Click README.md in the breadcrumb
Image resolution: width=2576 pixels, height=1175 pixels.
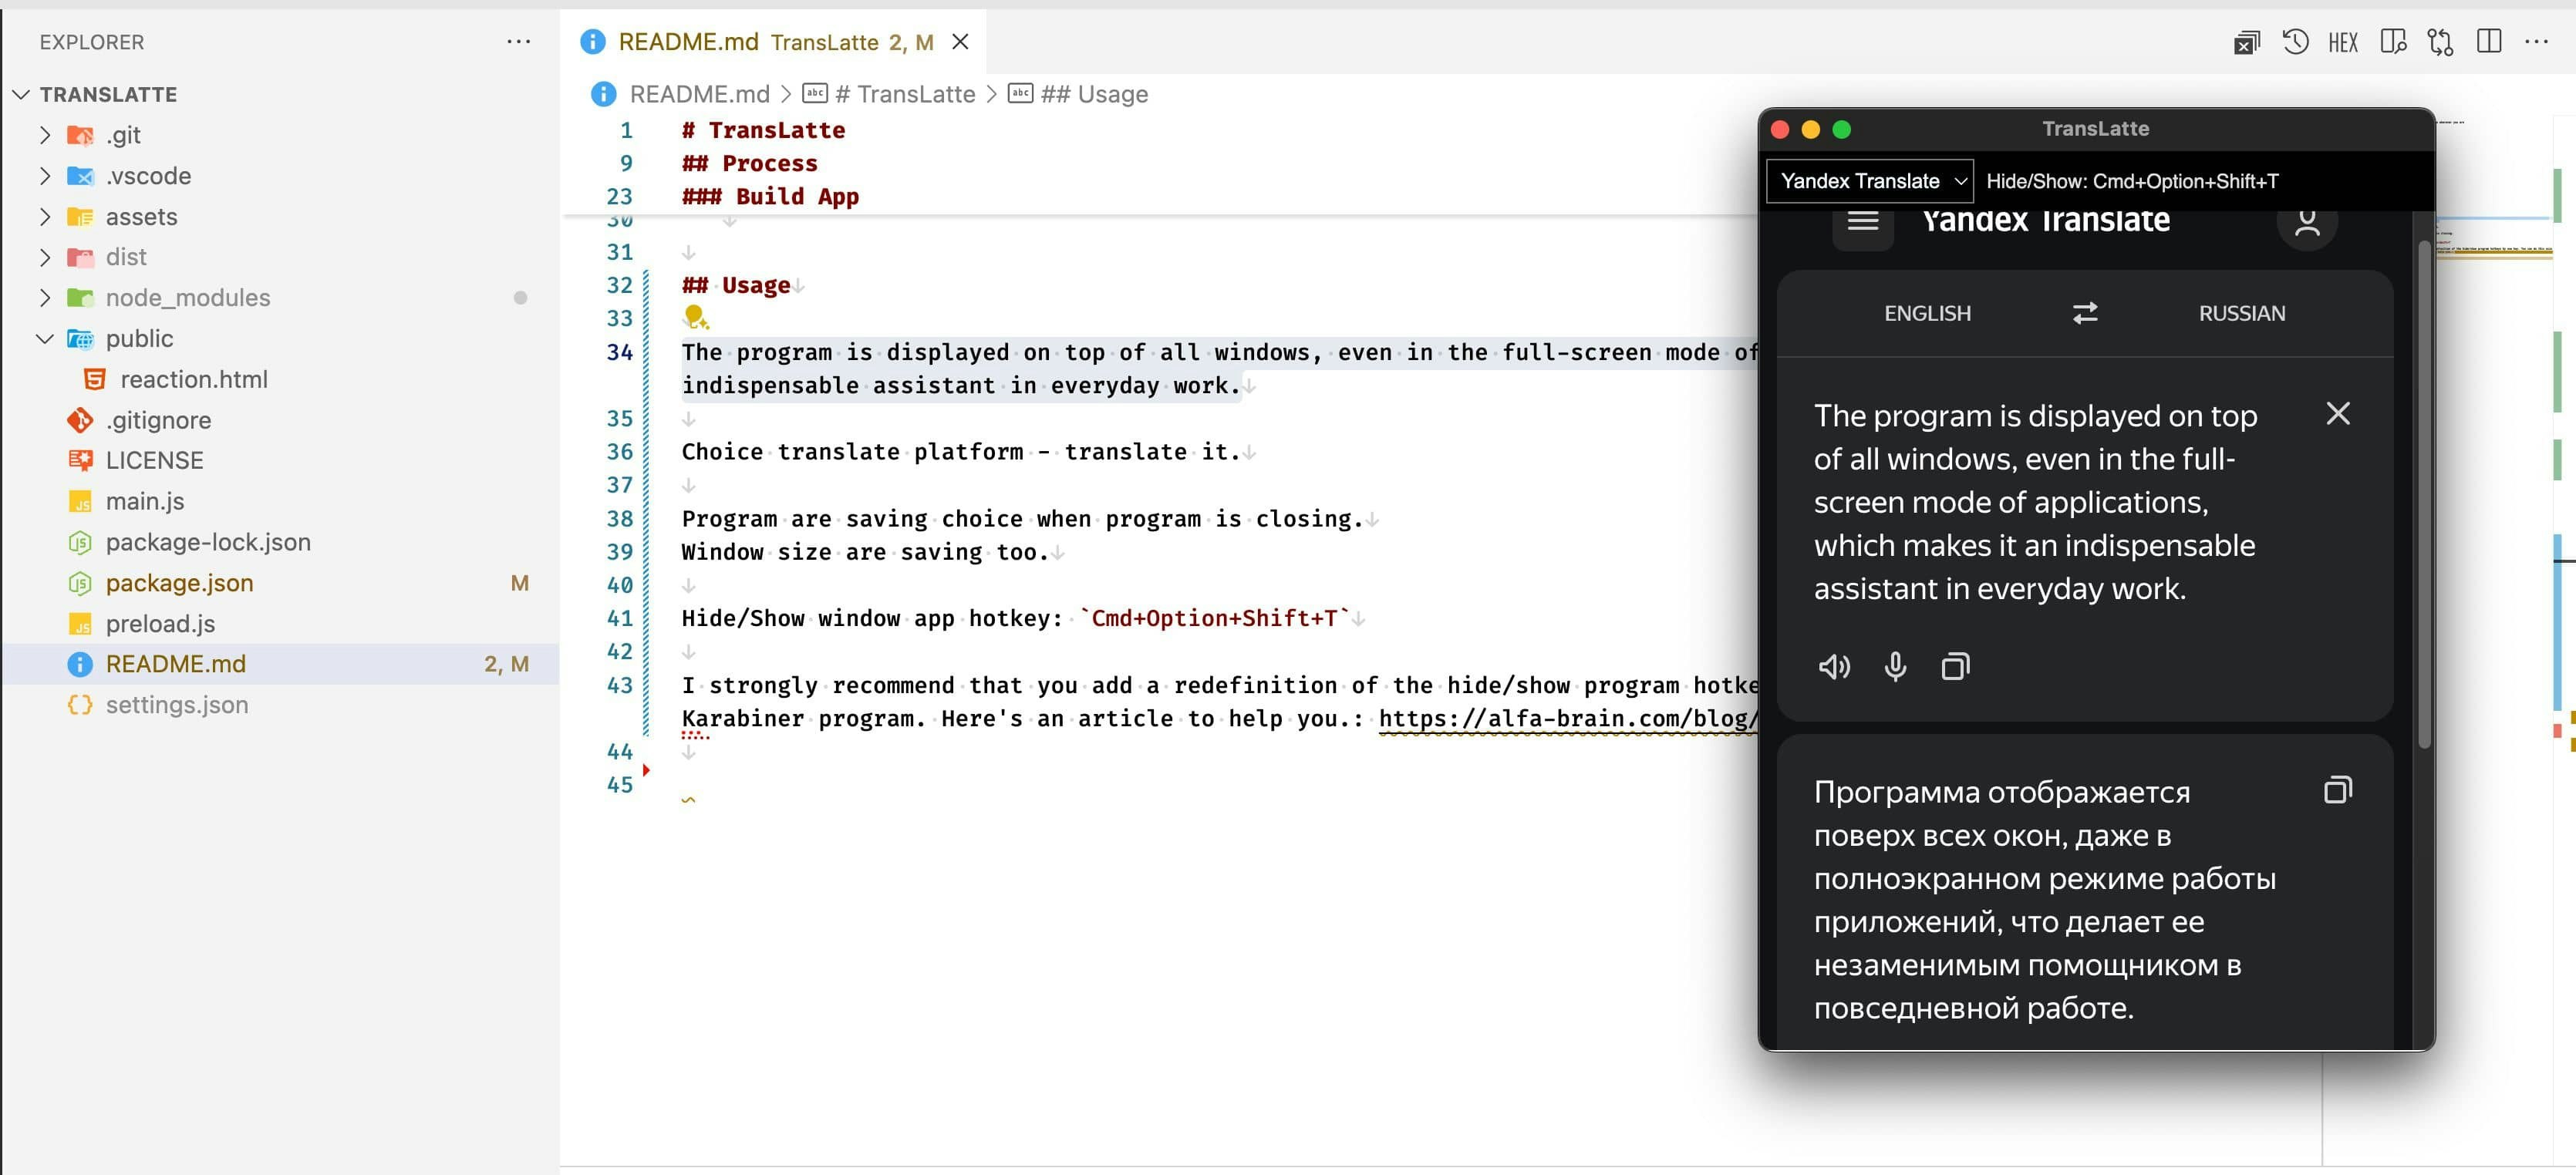pos(699,94)
